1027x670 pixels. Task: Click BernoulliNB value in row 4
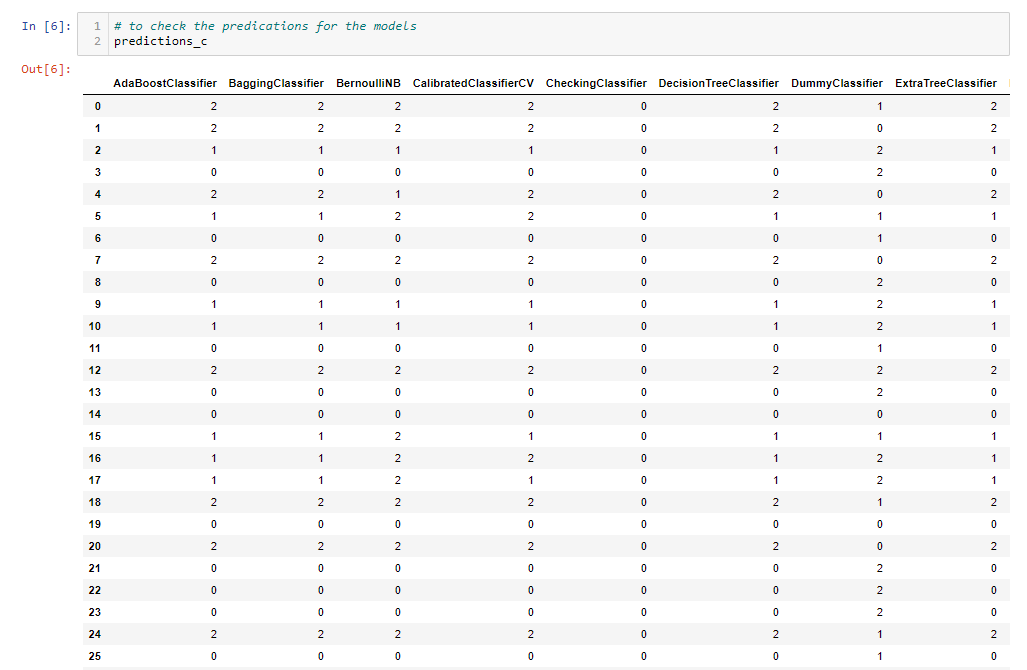click(x=398, y=195)
